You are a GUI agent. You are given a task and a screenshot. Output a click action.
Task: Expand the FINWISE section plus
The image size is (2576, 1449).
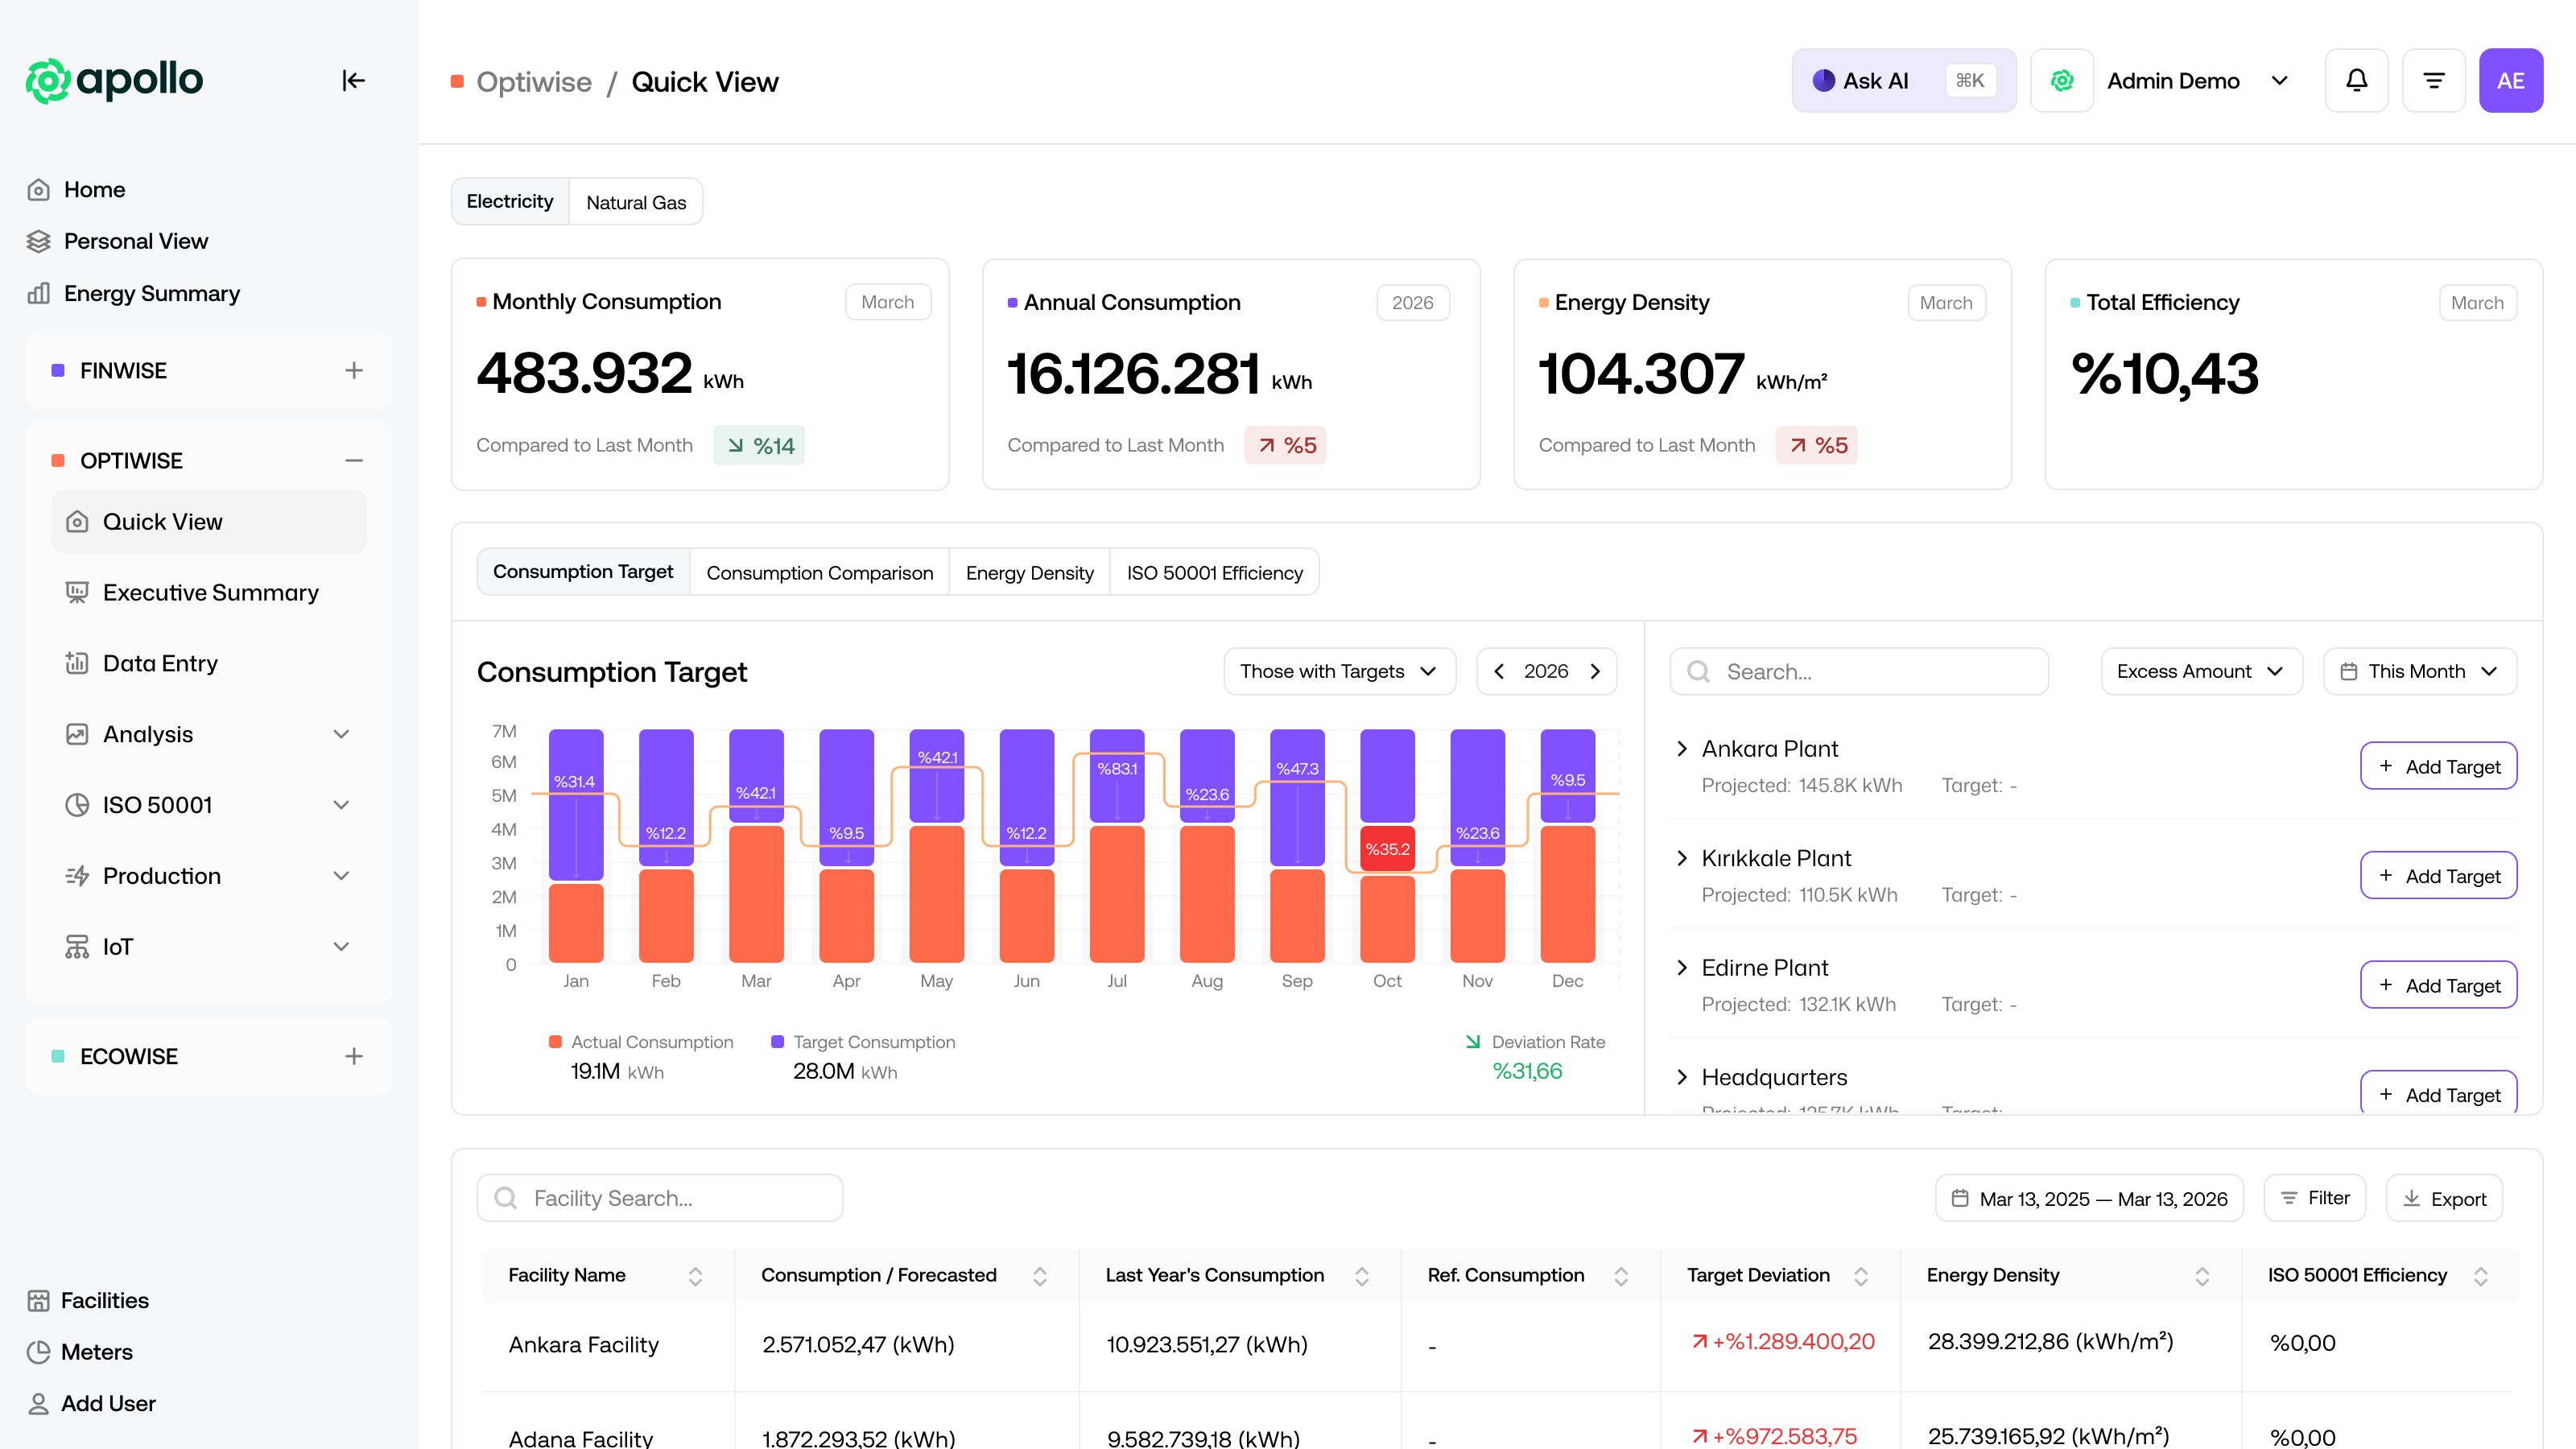coord(353,370)
